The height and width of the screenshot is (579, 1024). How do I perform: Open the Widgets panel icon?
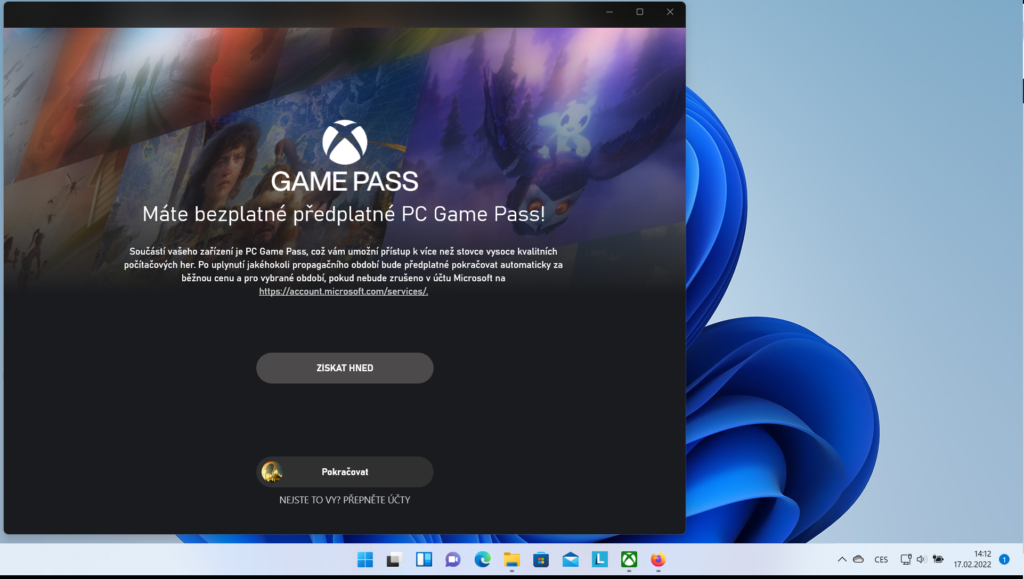point(424,559)
